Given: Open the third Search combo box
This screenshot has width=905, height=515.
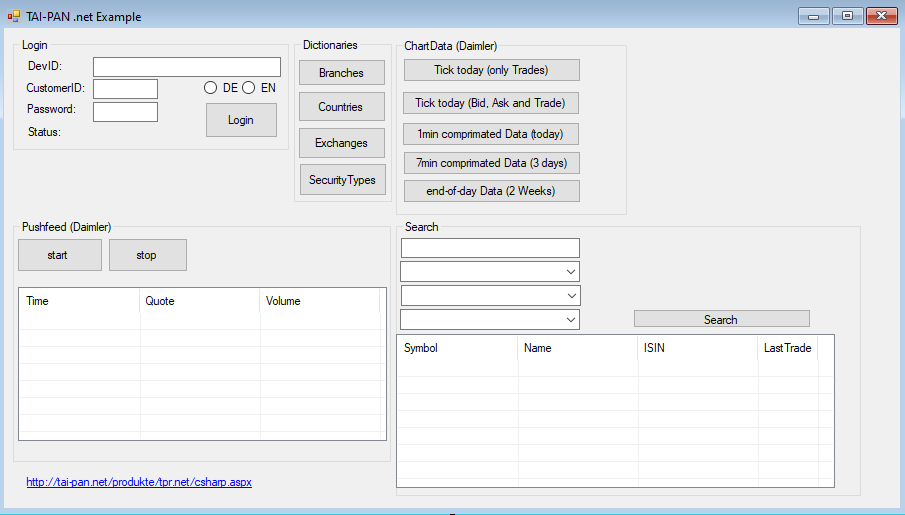Looking at the screenshot, I should (x=490, y=319).
